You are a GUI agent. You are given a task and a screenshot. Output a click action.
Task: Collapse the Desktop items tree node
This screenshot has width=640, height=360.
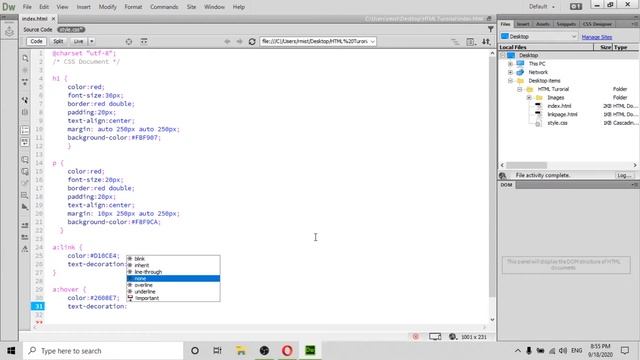tap(510, 81)
